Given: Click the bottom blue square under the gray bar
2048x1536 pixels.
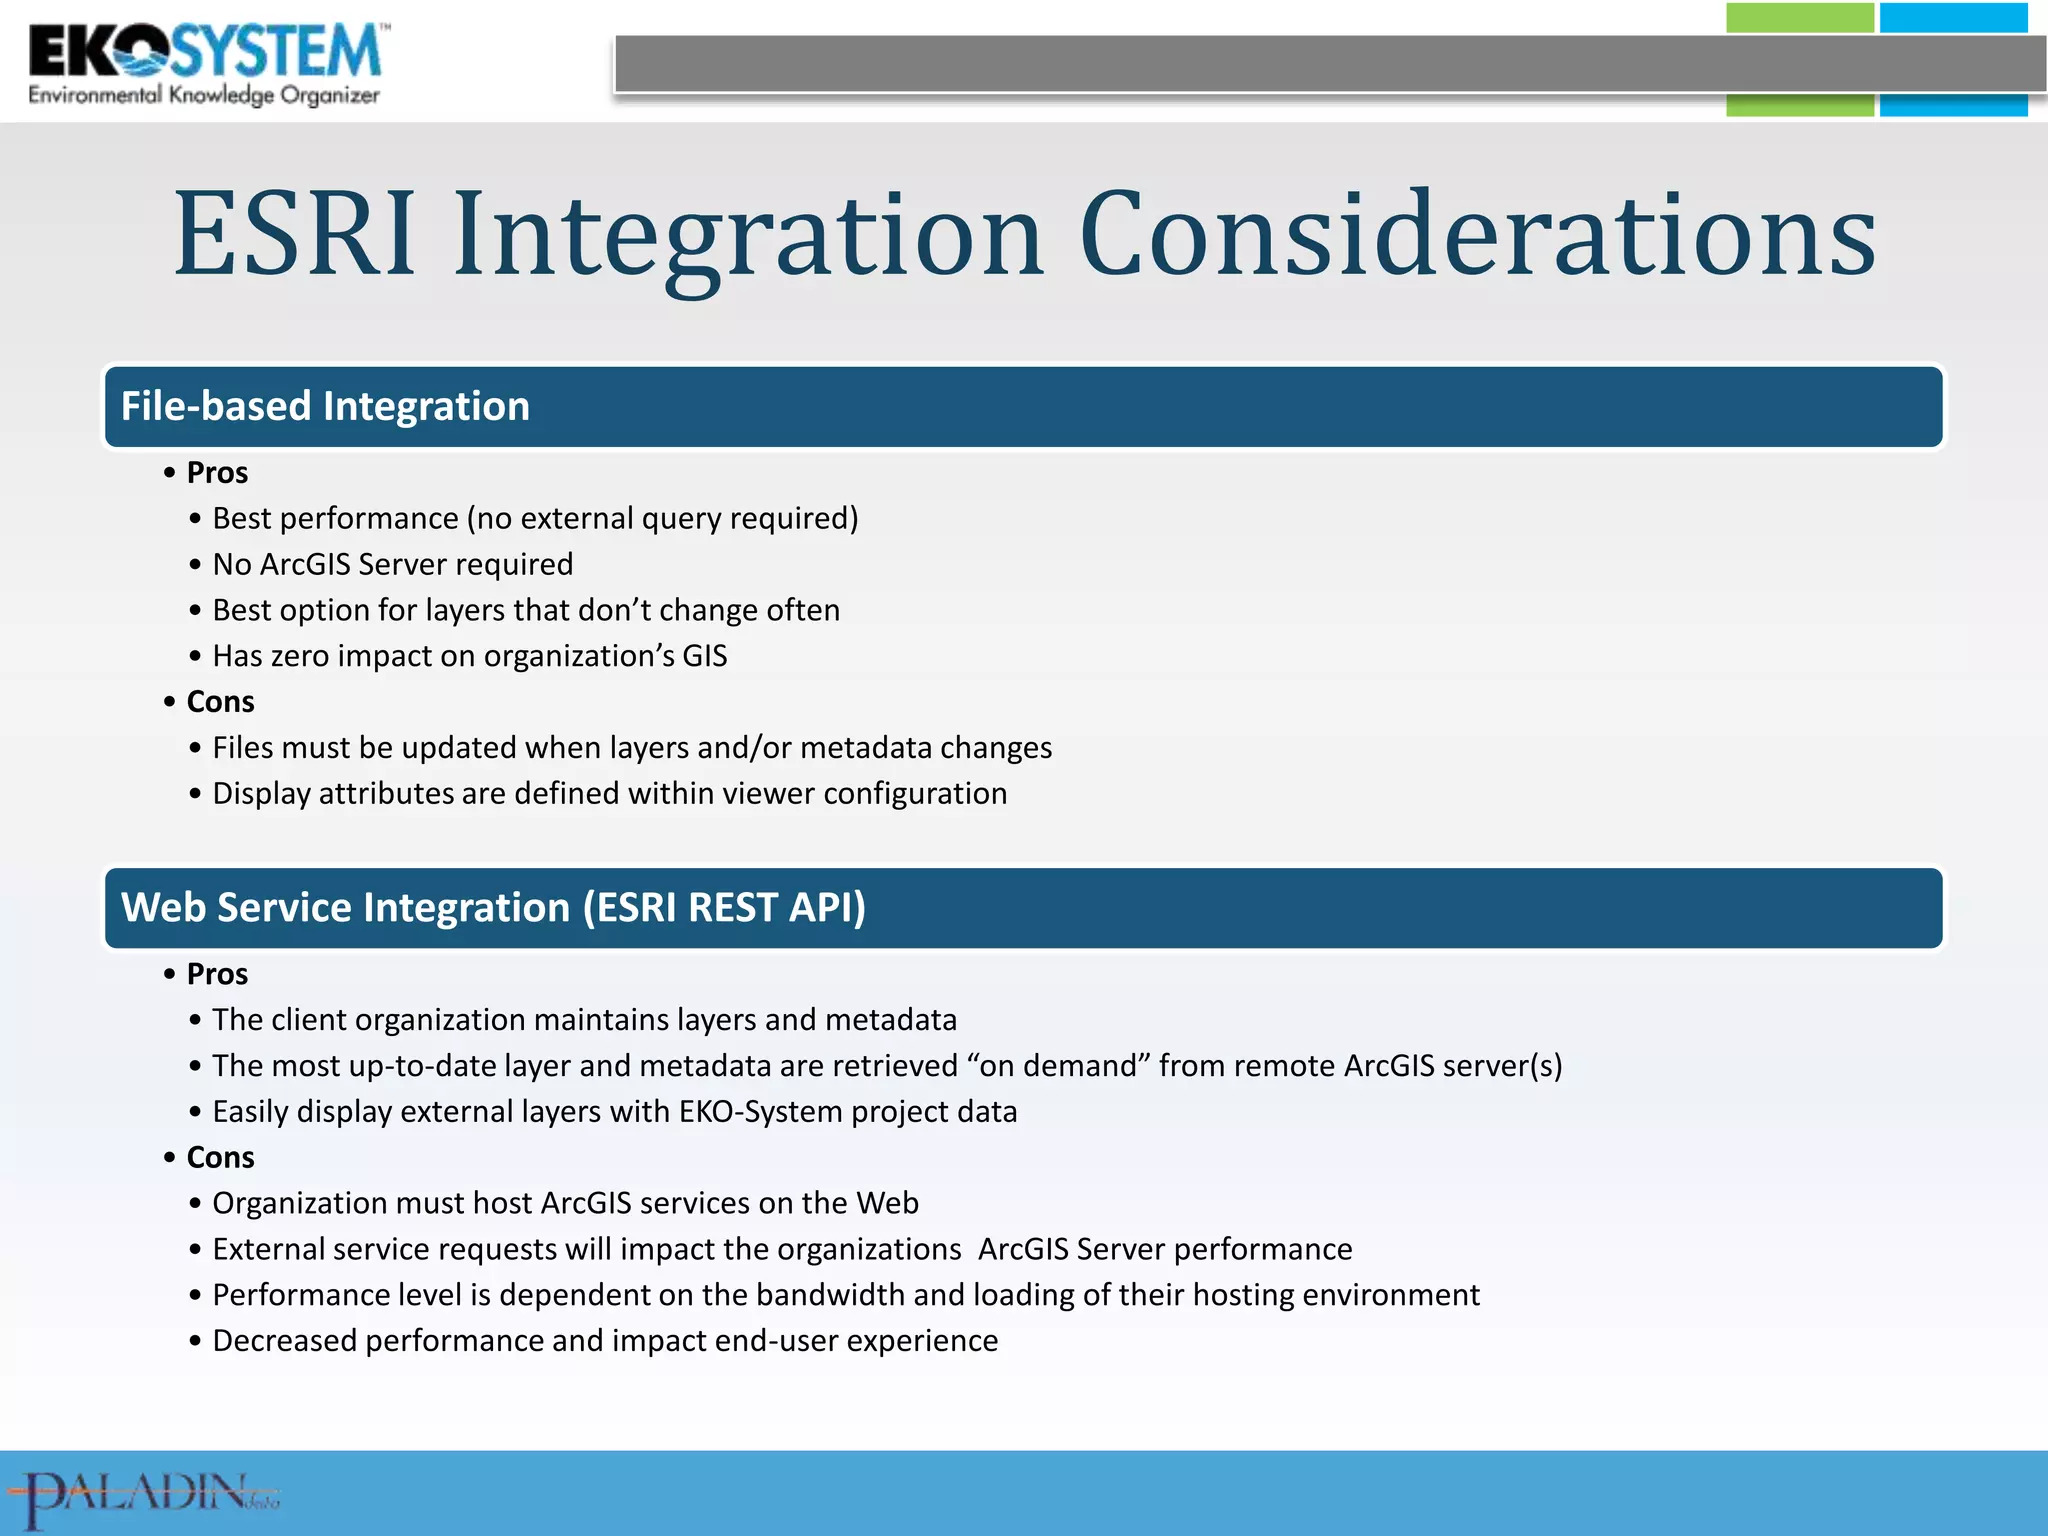Looking at the screenshot, I should coord(1953,106).
